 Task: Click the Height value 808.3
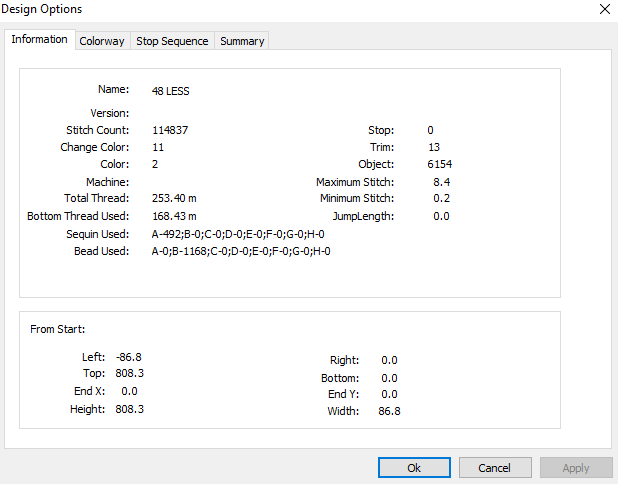coord(130,409)
